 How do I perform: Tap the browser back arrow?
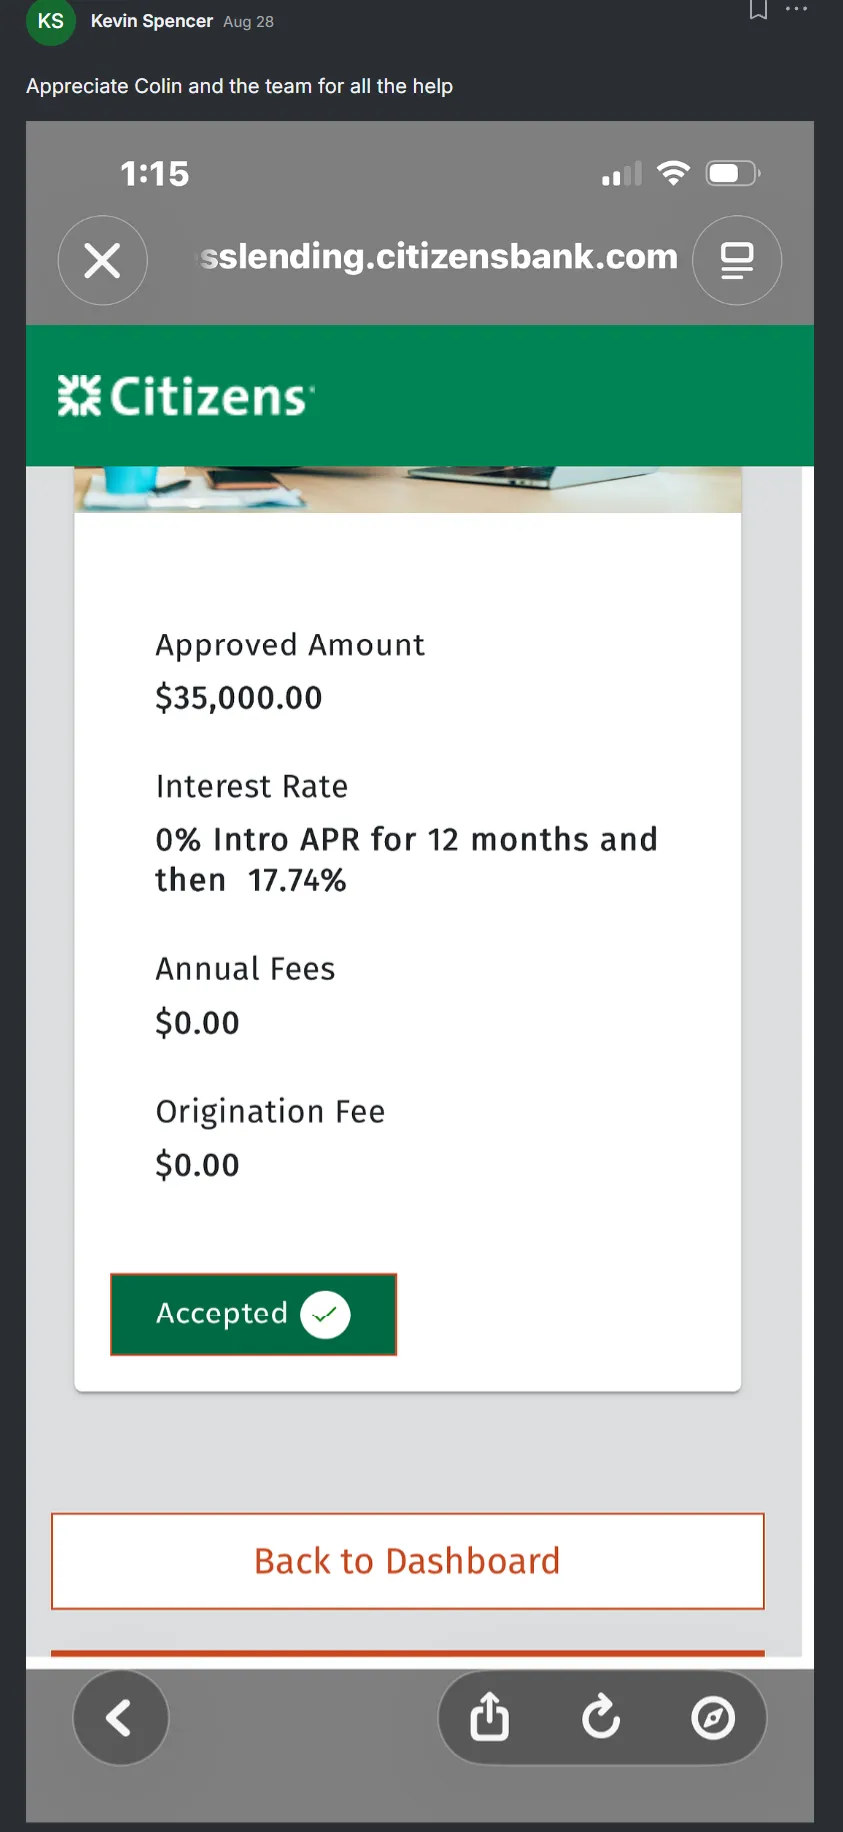120,1718
